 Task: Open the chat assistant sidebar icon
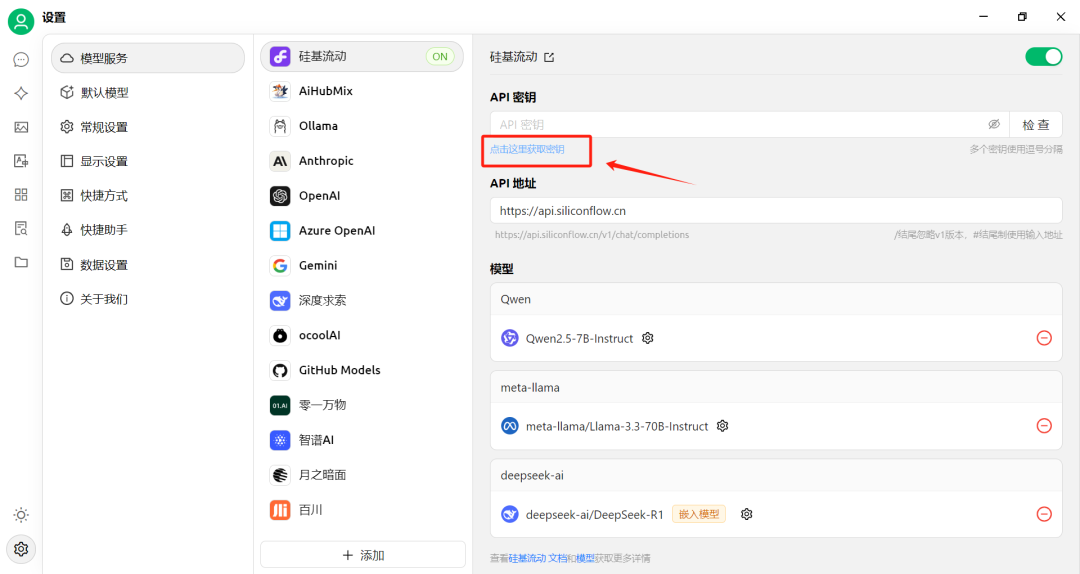click(x=21, y=60)
